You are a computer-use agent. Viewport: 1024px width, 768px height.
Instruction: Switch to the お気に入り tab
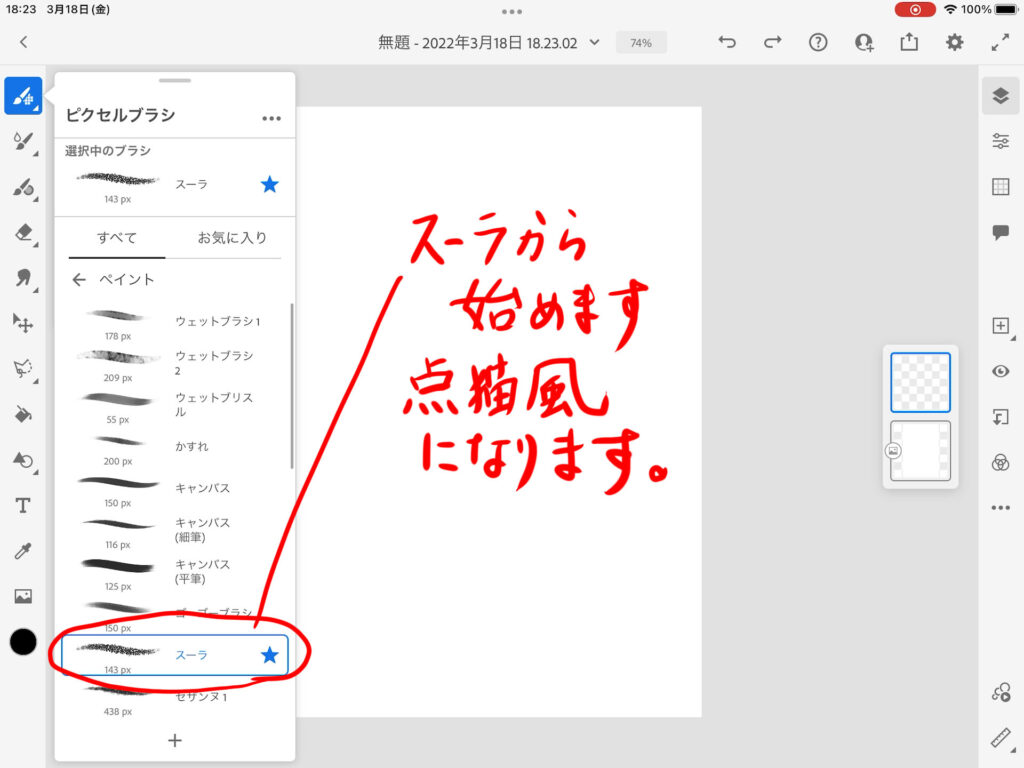click(x=232, y=238)
